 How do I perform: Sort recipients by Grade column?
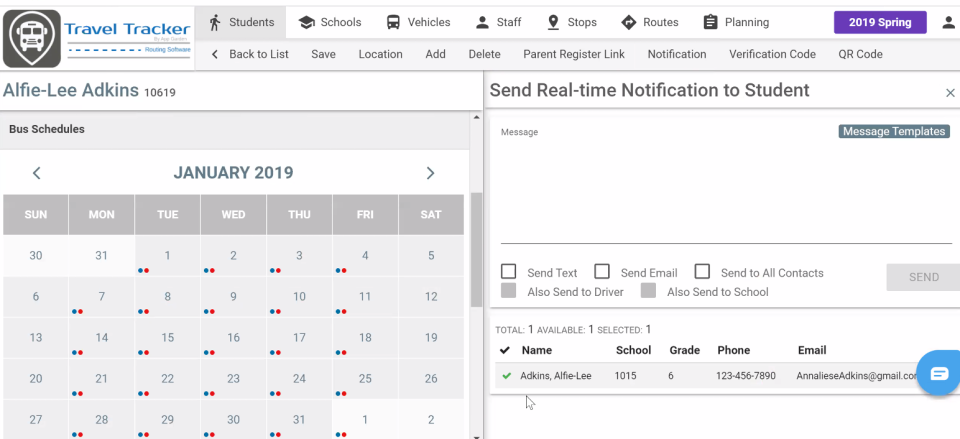[x=684, y=350]
